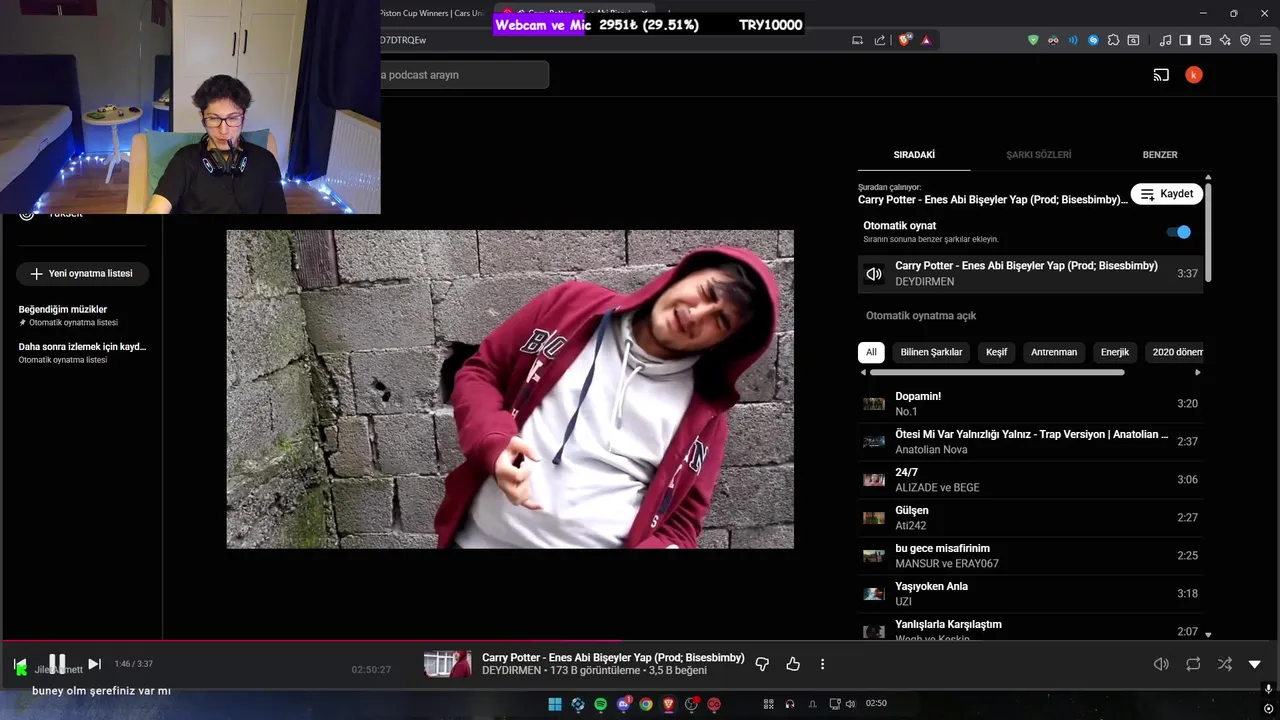Viewport: 1280px width, 720px height.
Task: Select the Antrenman filter chip
Action: 1054,352
